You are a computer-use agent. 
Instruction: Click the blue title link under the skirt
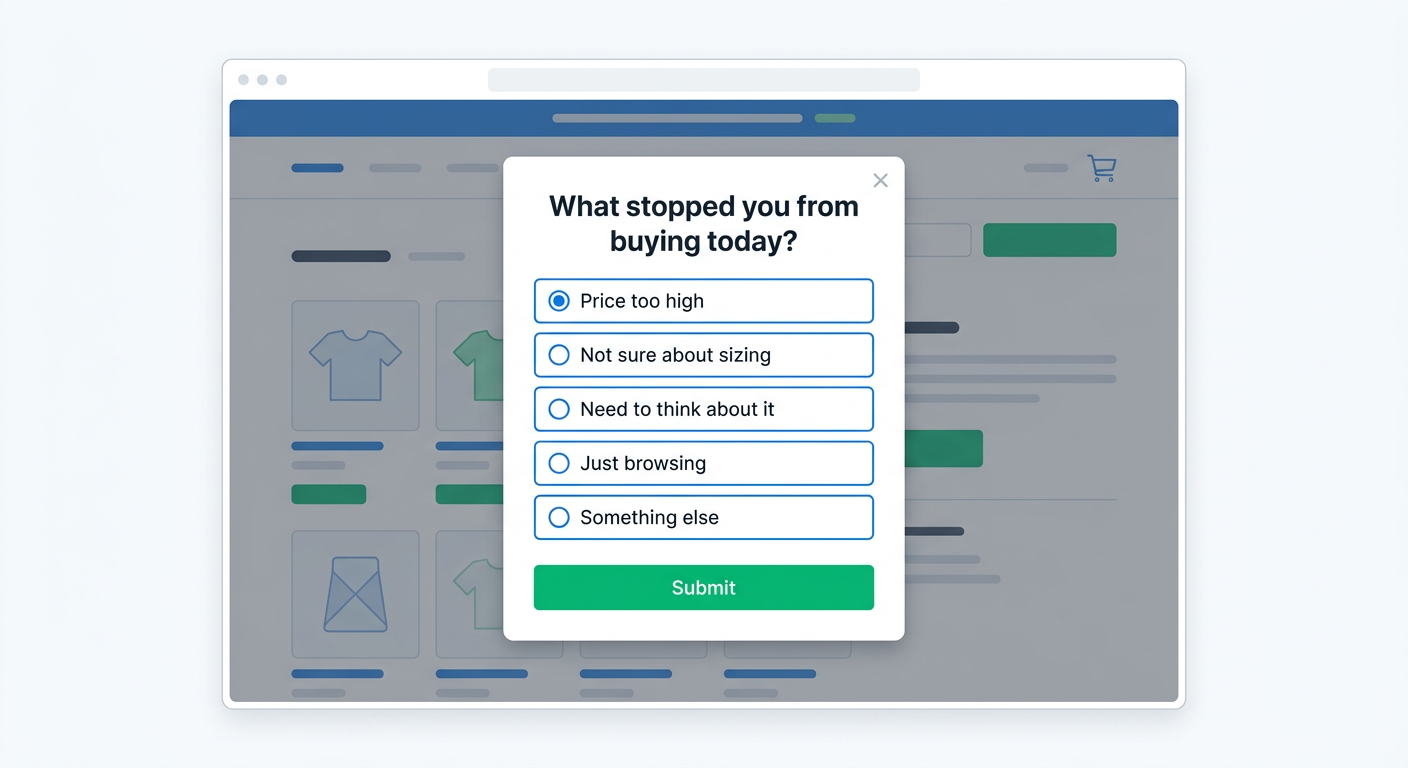click(337, 674)
